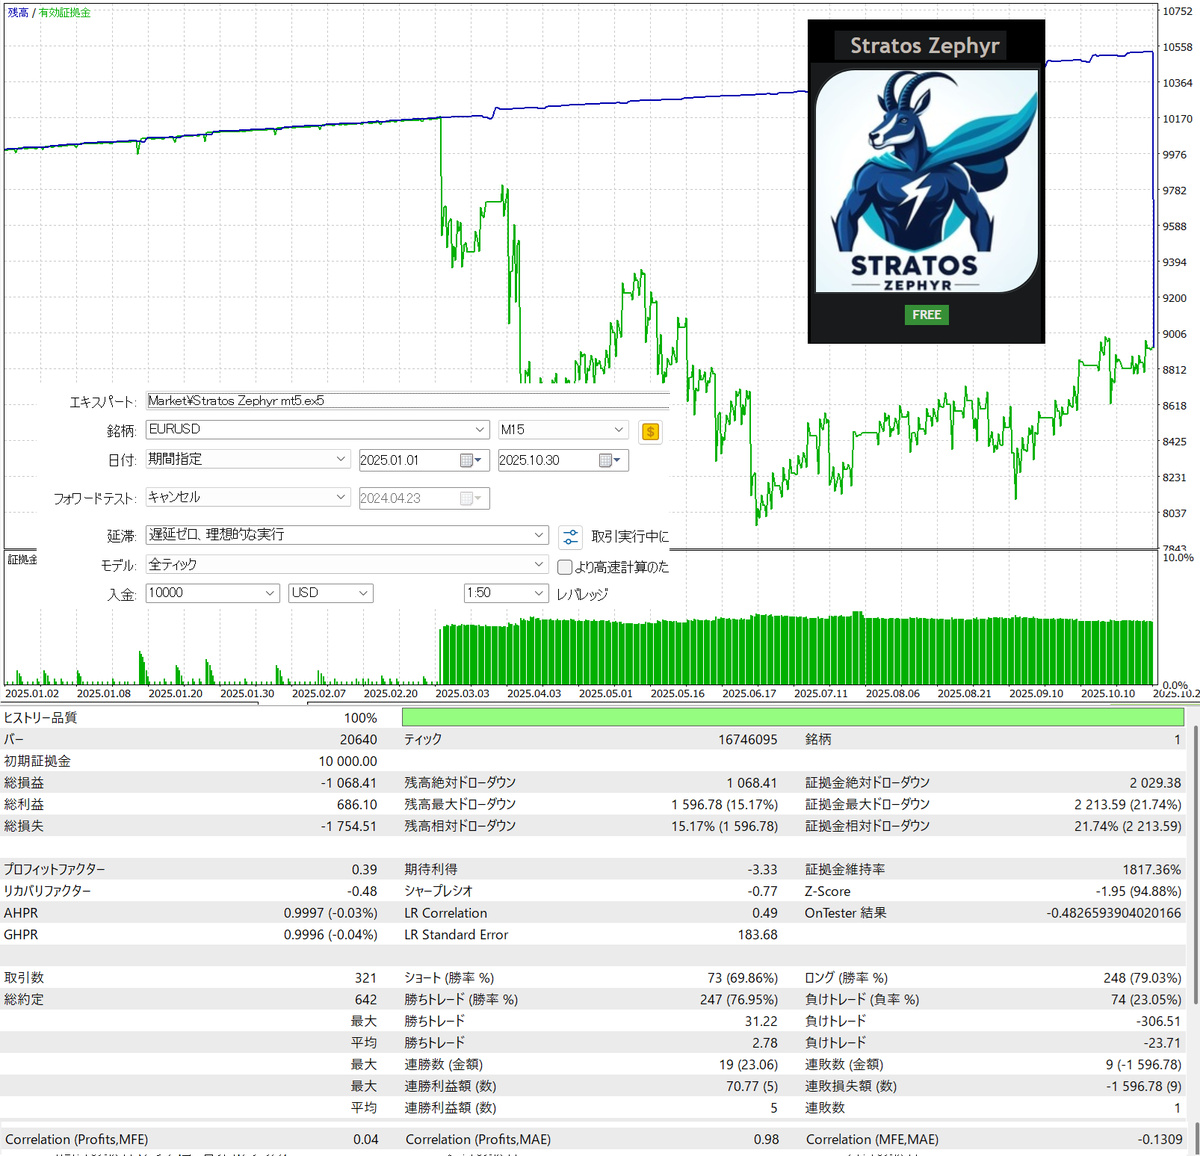Click the green ヒストリー品質 progress bar

pyautogui.click(x=793, y=717)
